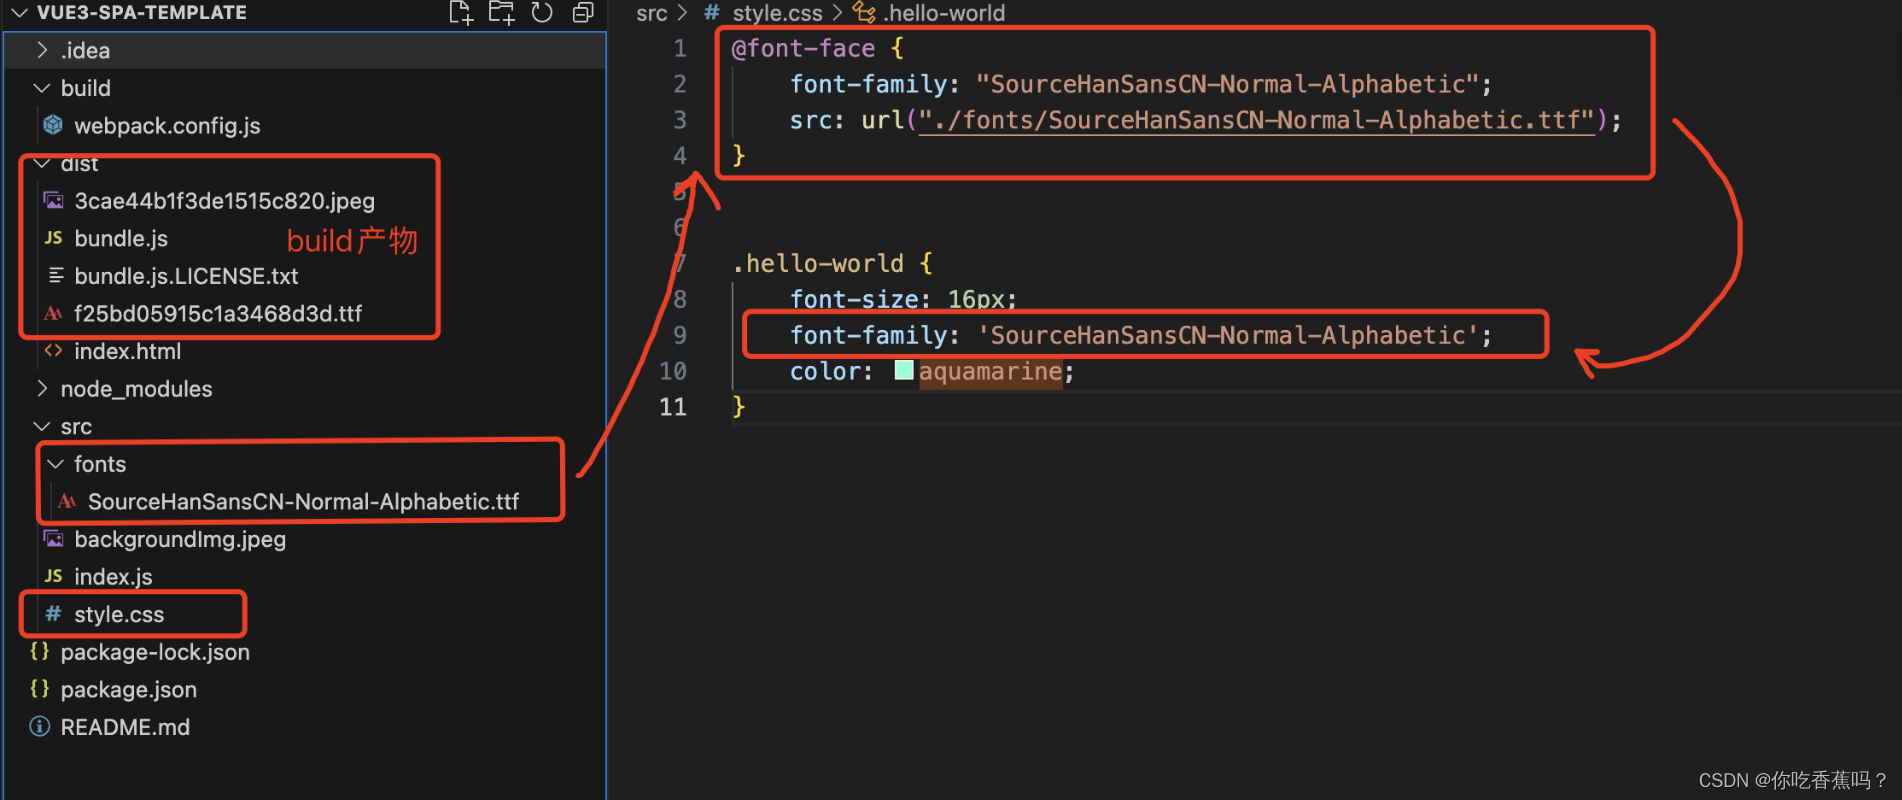Expand the node_modules folder
Screen dimensions: 1902x800
coord(42,388)
